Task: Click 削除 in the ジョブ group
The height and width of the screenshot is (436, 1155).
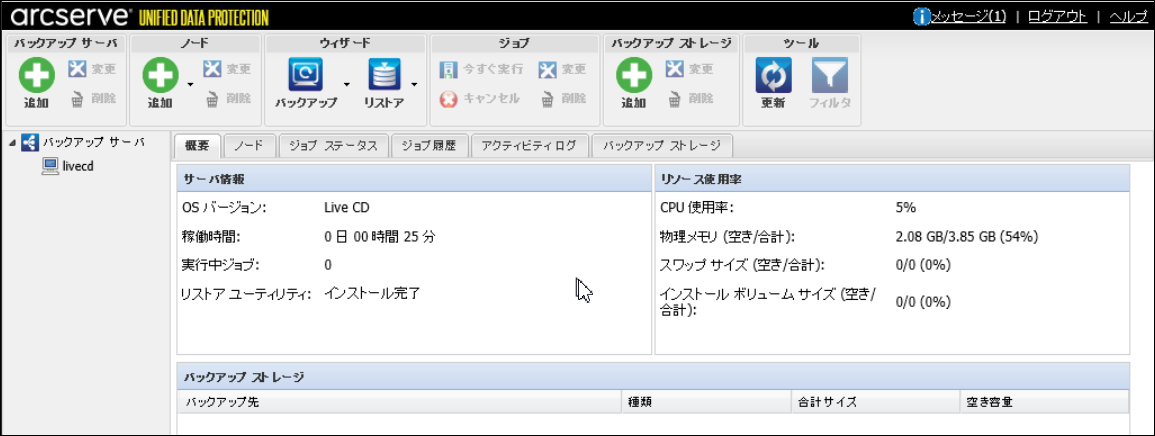Action: [x=562, y=99]
